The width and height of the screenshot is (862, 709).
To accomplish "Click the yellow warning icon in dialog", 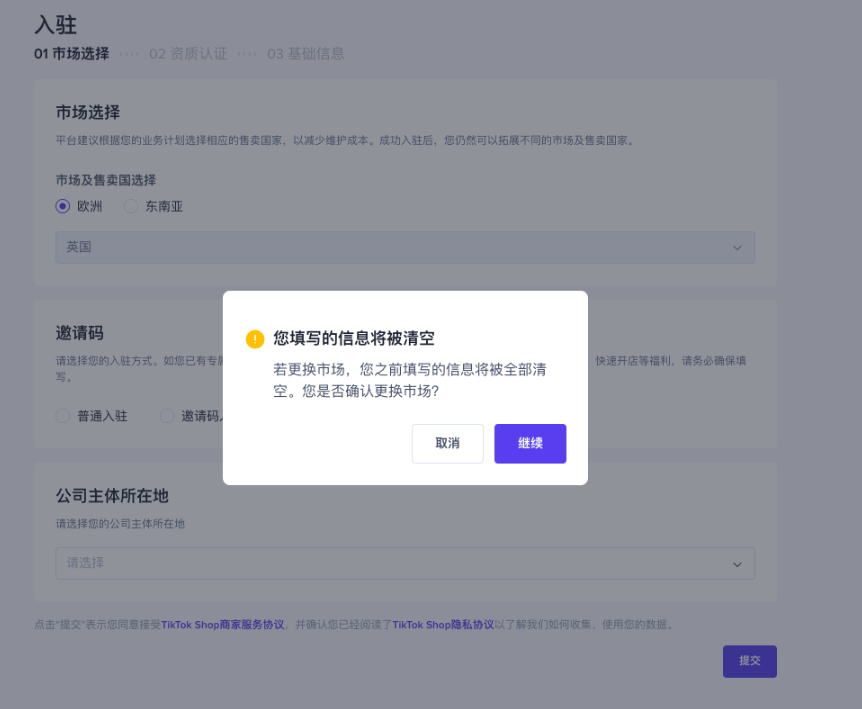I will (255, 339).
